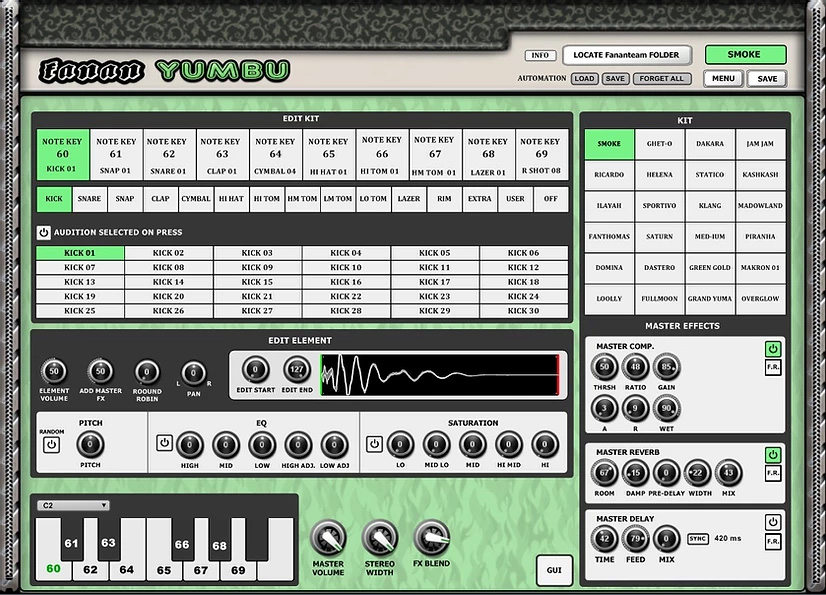
Task: Click the Saturation Hi Mid knob
Action: point(508,445)
